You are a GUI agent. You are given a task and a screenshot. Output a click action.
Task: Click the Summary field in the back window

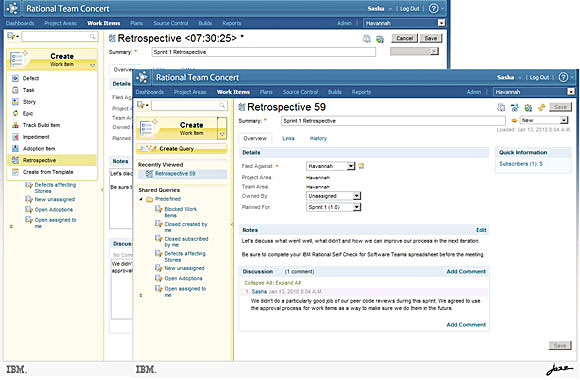264,52
